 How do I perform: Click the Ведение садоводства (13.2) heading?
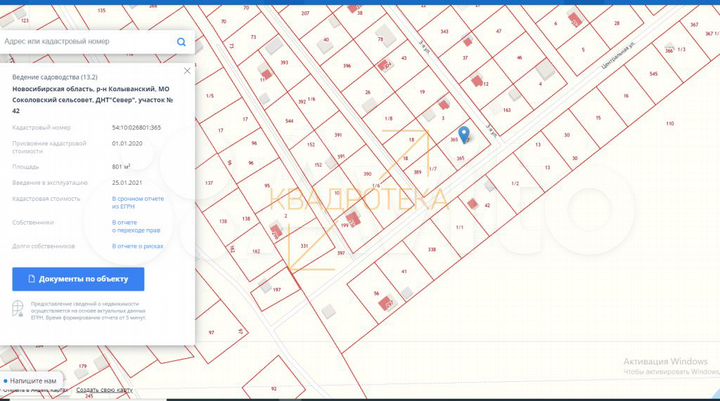pos(55,77)
